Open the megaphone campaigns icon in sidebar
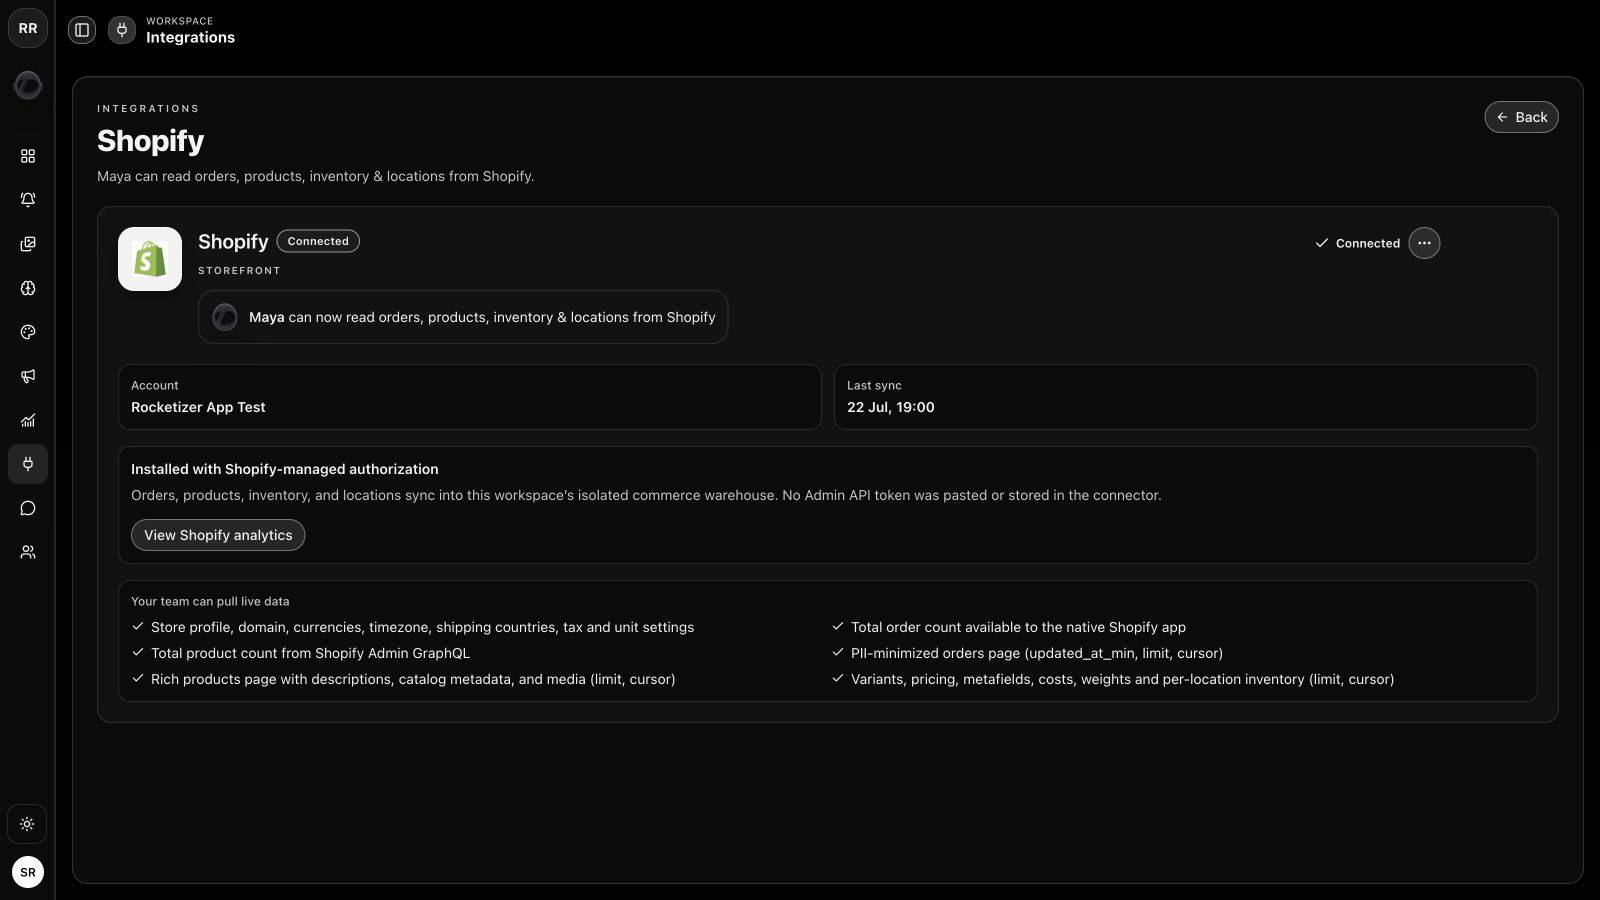Viewport: 1600px width, 900px height. coord(28,376)
